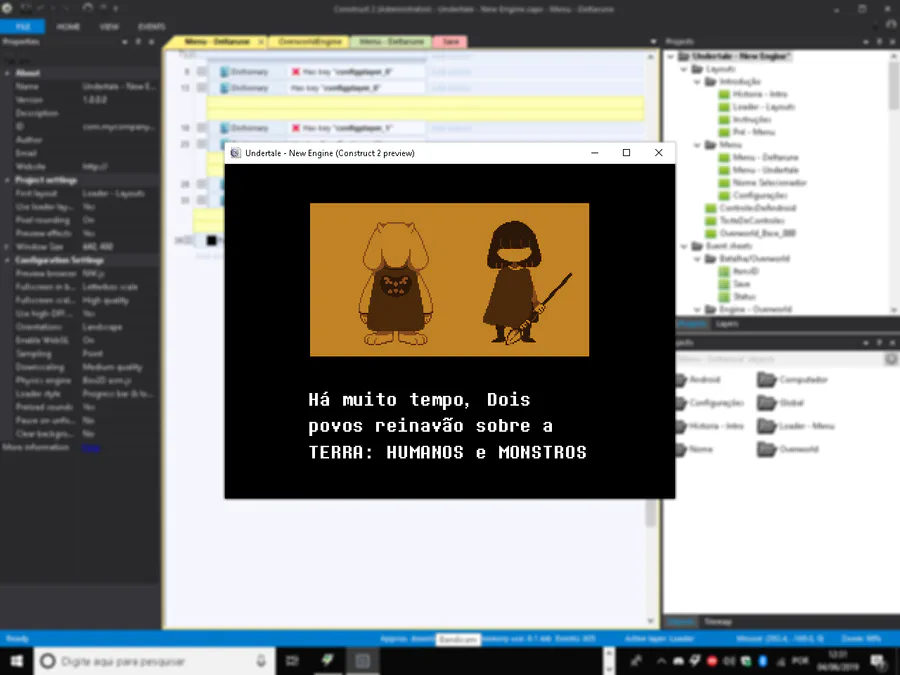This screenshot has width=900, height=675.
Task: Open História - Intro folder in Objects panel
Action: click(x=710, y=426)
